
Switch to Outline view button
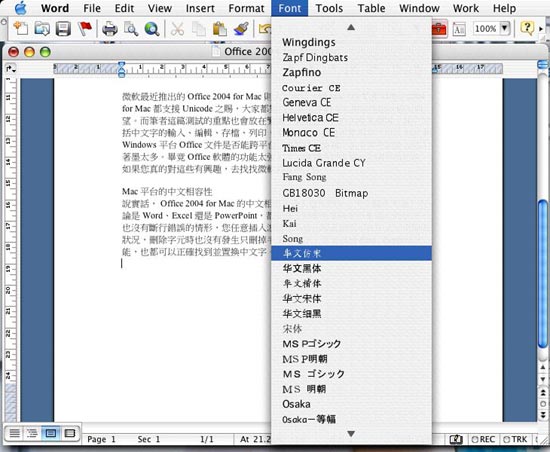(32, 433)
